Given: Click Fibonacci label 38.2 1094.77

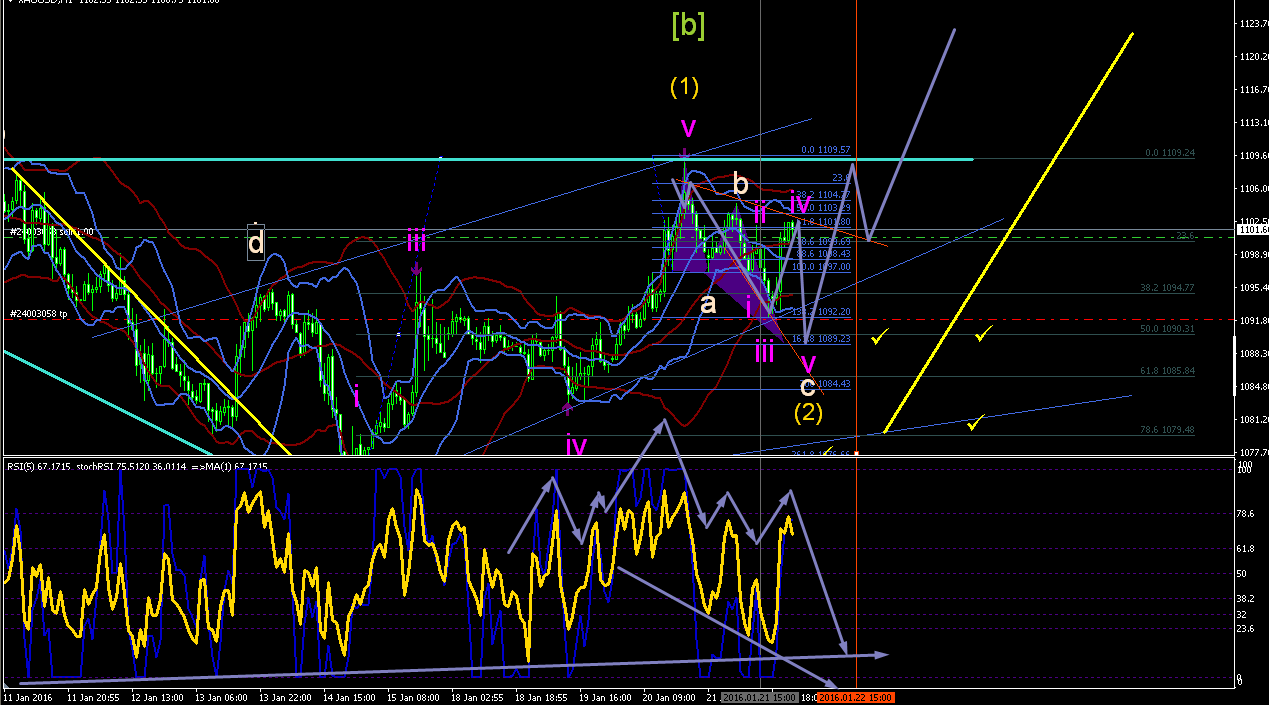Looking at the screenshot, I should click(x=1167, y=288).
